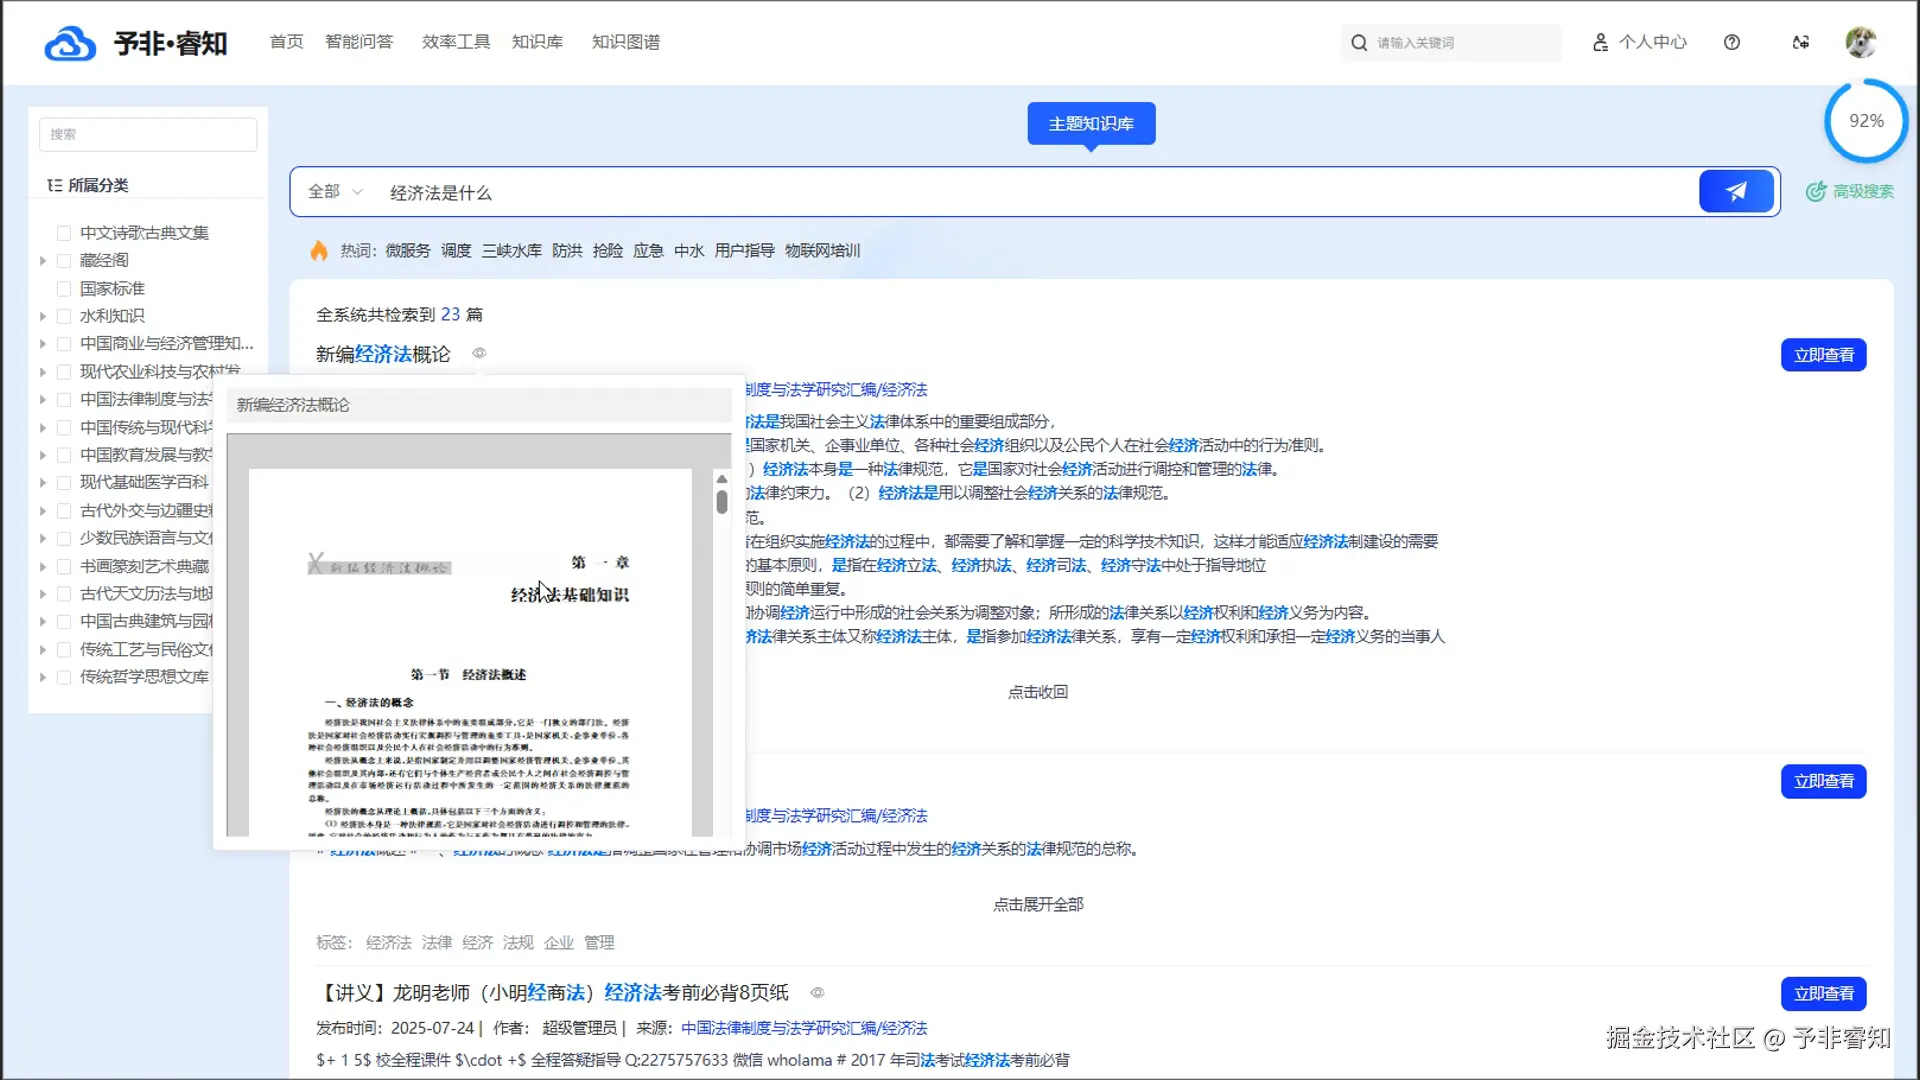Tick the 水利知识 checkbox
Screen dimensions: 1920x1080
64,316
